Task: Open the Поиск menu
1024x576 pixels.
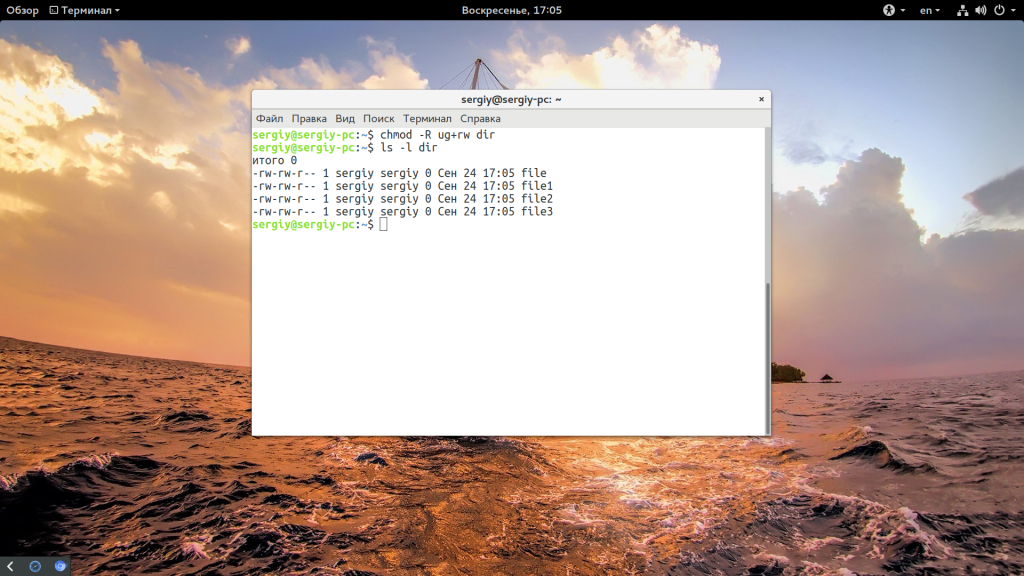Action: click(379, 118)
